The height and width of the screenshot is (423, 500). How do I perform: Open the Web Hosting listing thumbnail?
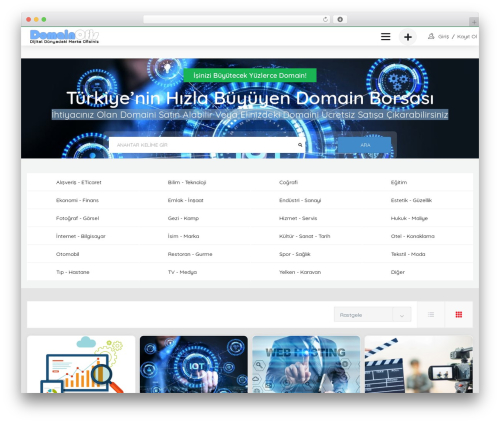coord(306,364)
